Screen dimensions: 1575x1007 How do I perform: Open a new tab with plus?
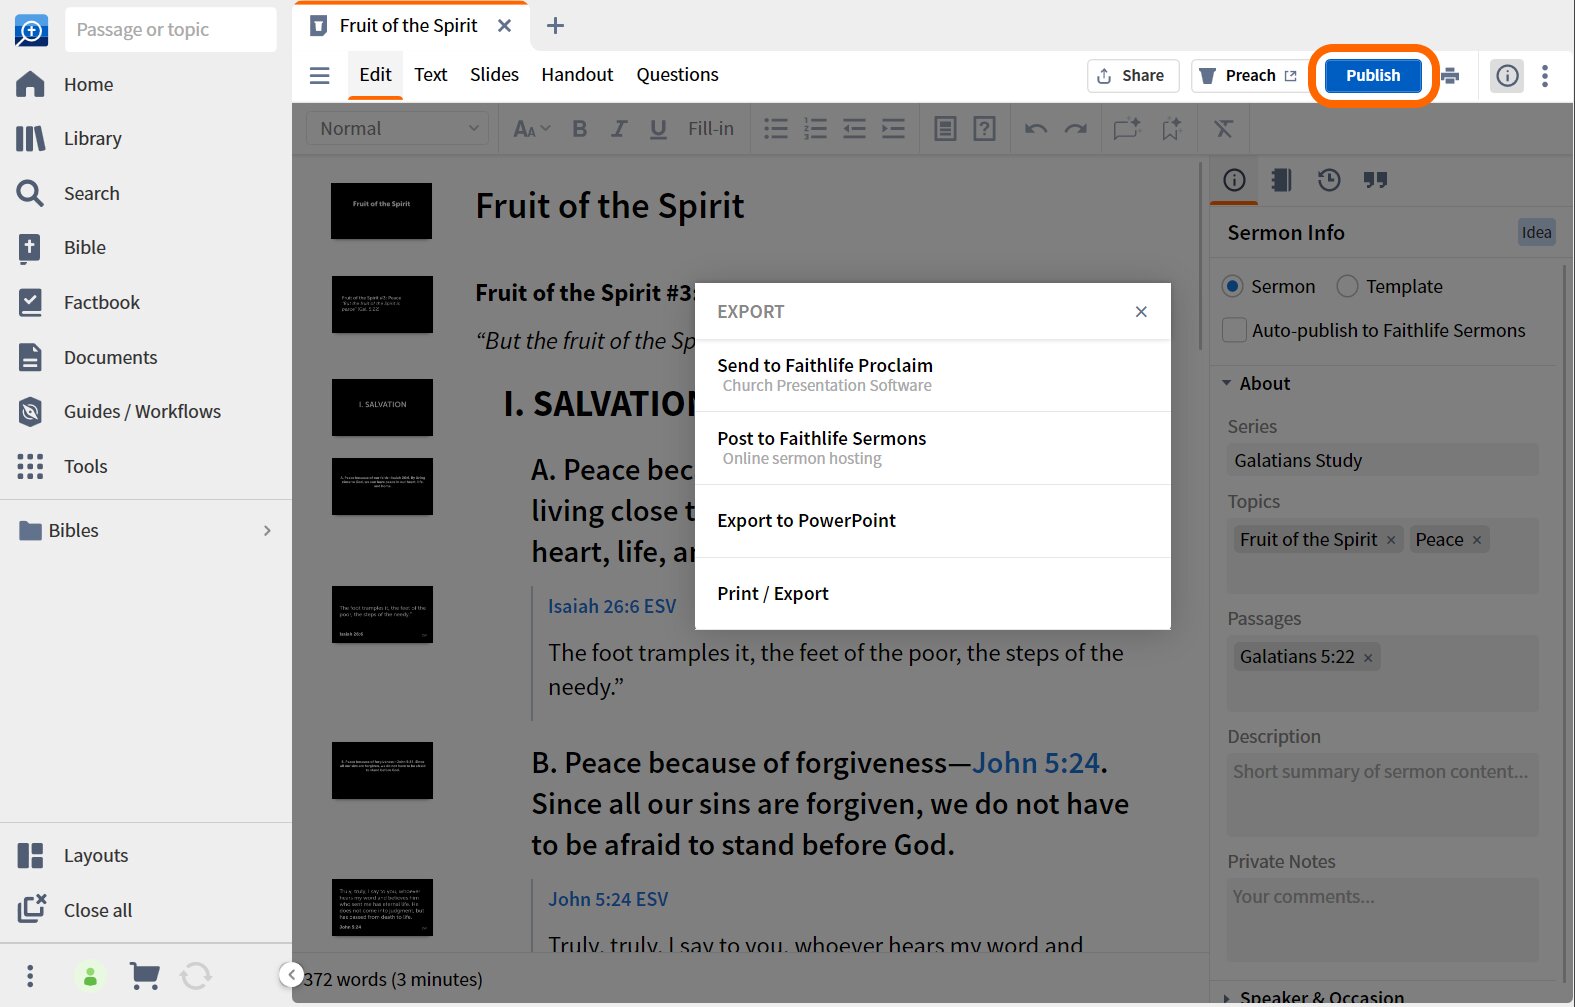tap(555, 26)
